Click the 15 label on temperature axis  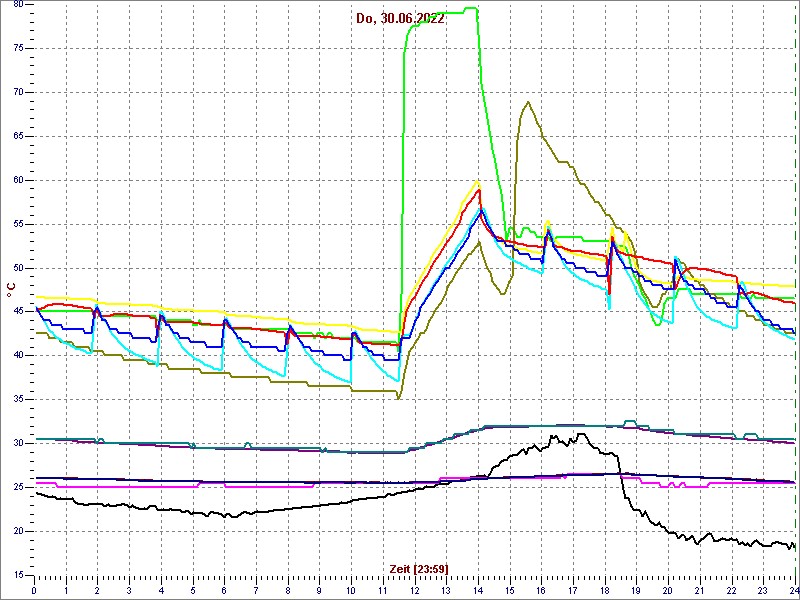(17, 574)
